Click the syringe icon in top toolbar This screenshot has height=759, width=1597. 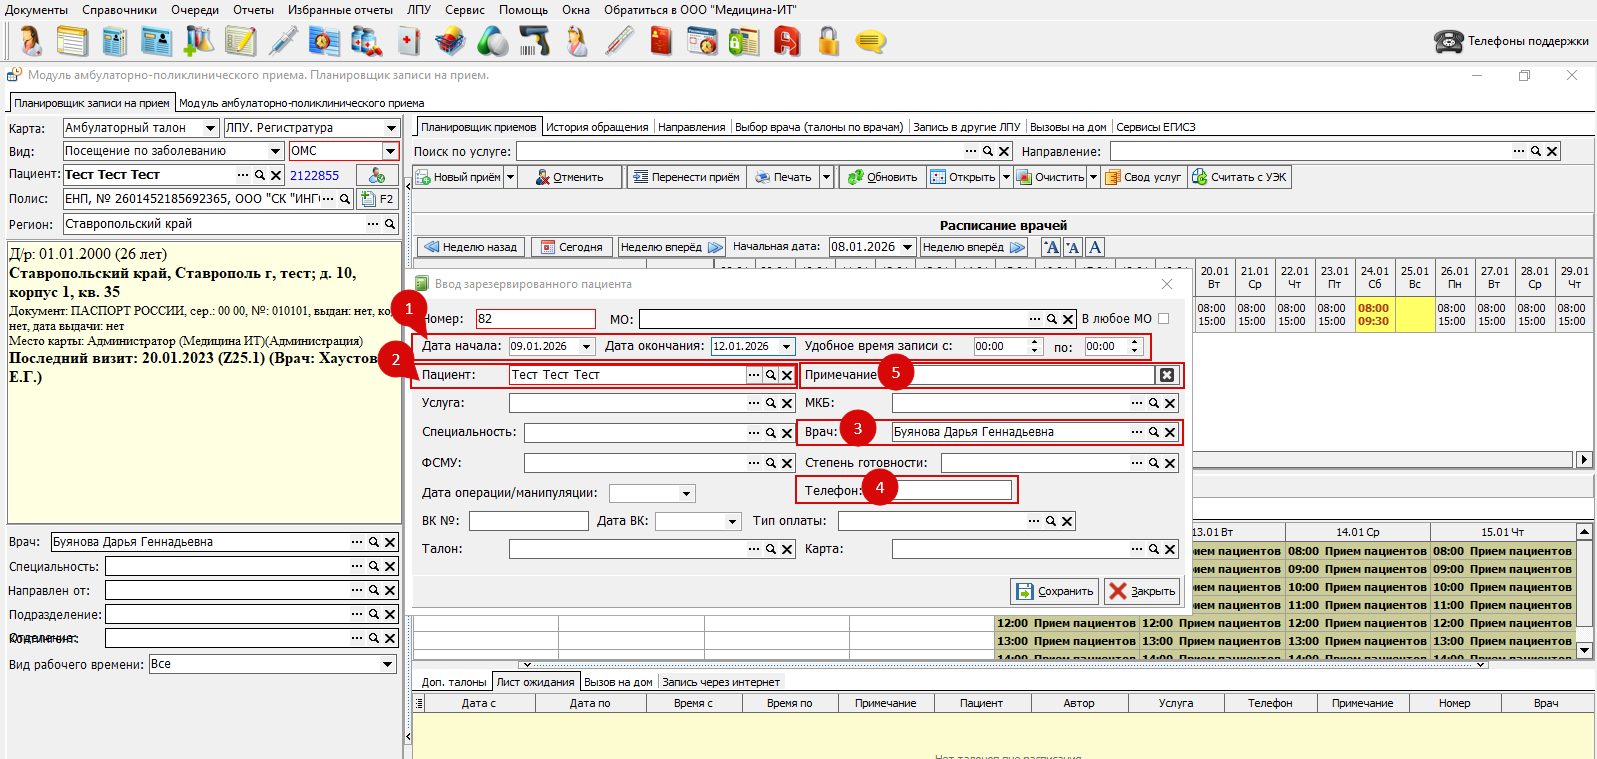[283, 41]
